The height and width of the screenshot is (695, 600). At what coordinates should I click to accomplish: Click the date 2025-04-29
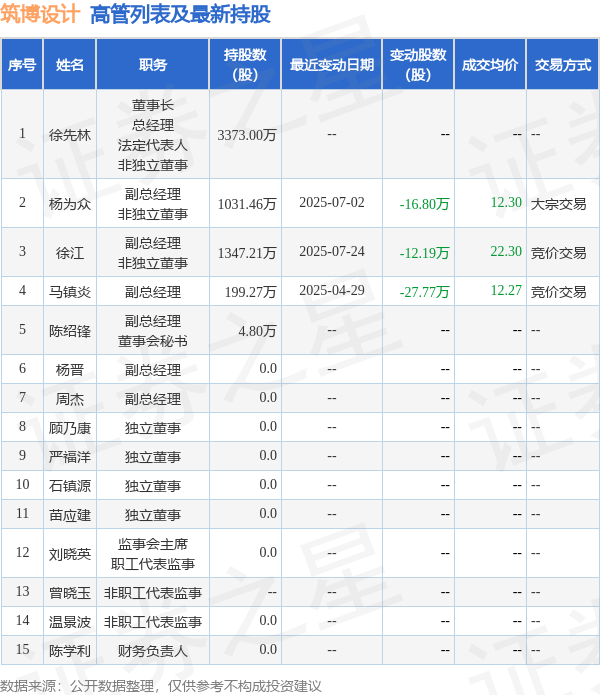(331, 291)
